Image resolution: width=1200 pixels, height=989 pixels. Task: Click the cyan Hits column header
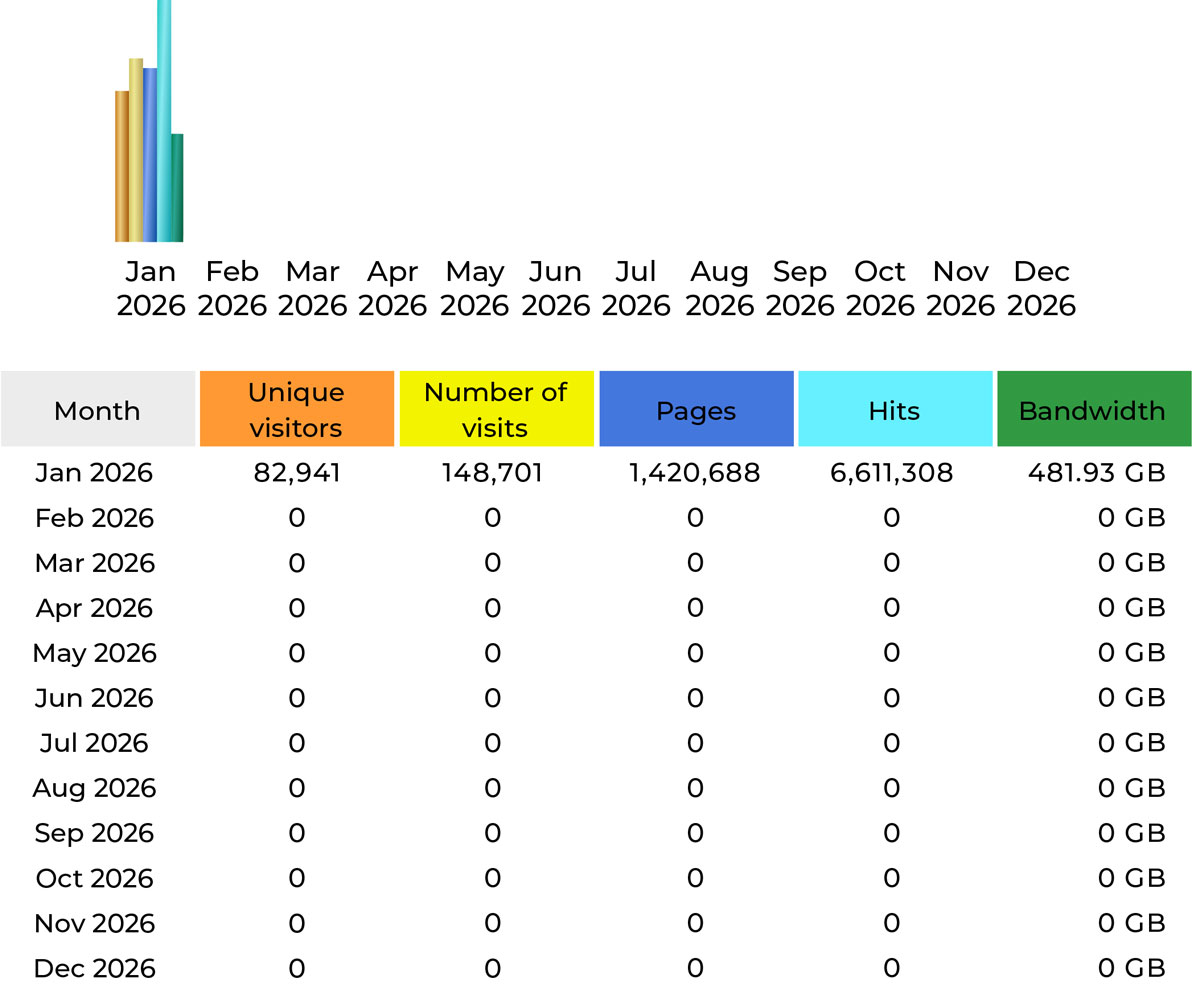[894, 410]
